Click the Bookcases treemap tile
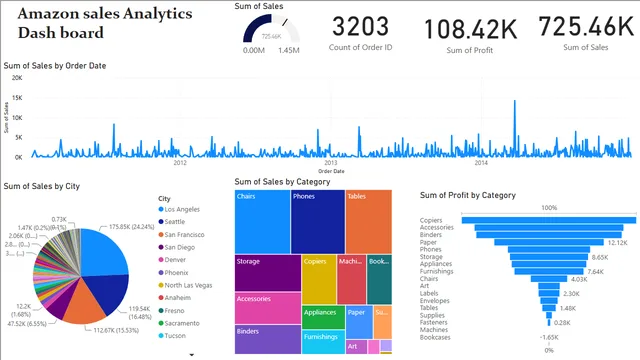The height and width of the screenshot is (360, 640). click(x=379, y=280)
